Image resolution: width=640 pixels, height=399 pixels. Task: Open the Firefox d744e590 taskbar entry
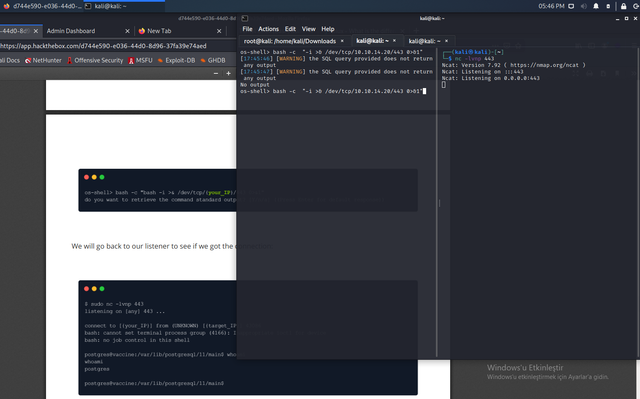coord(41,6)
